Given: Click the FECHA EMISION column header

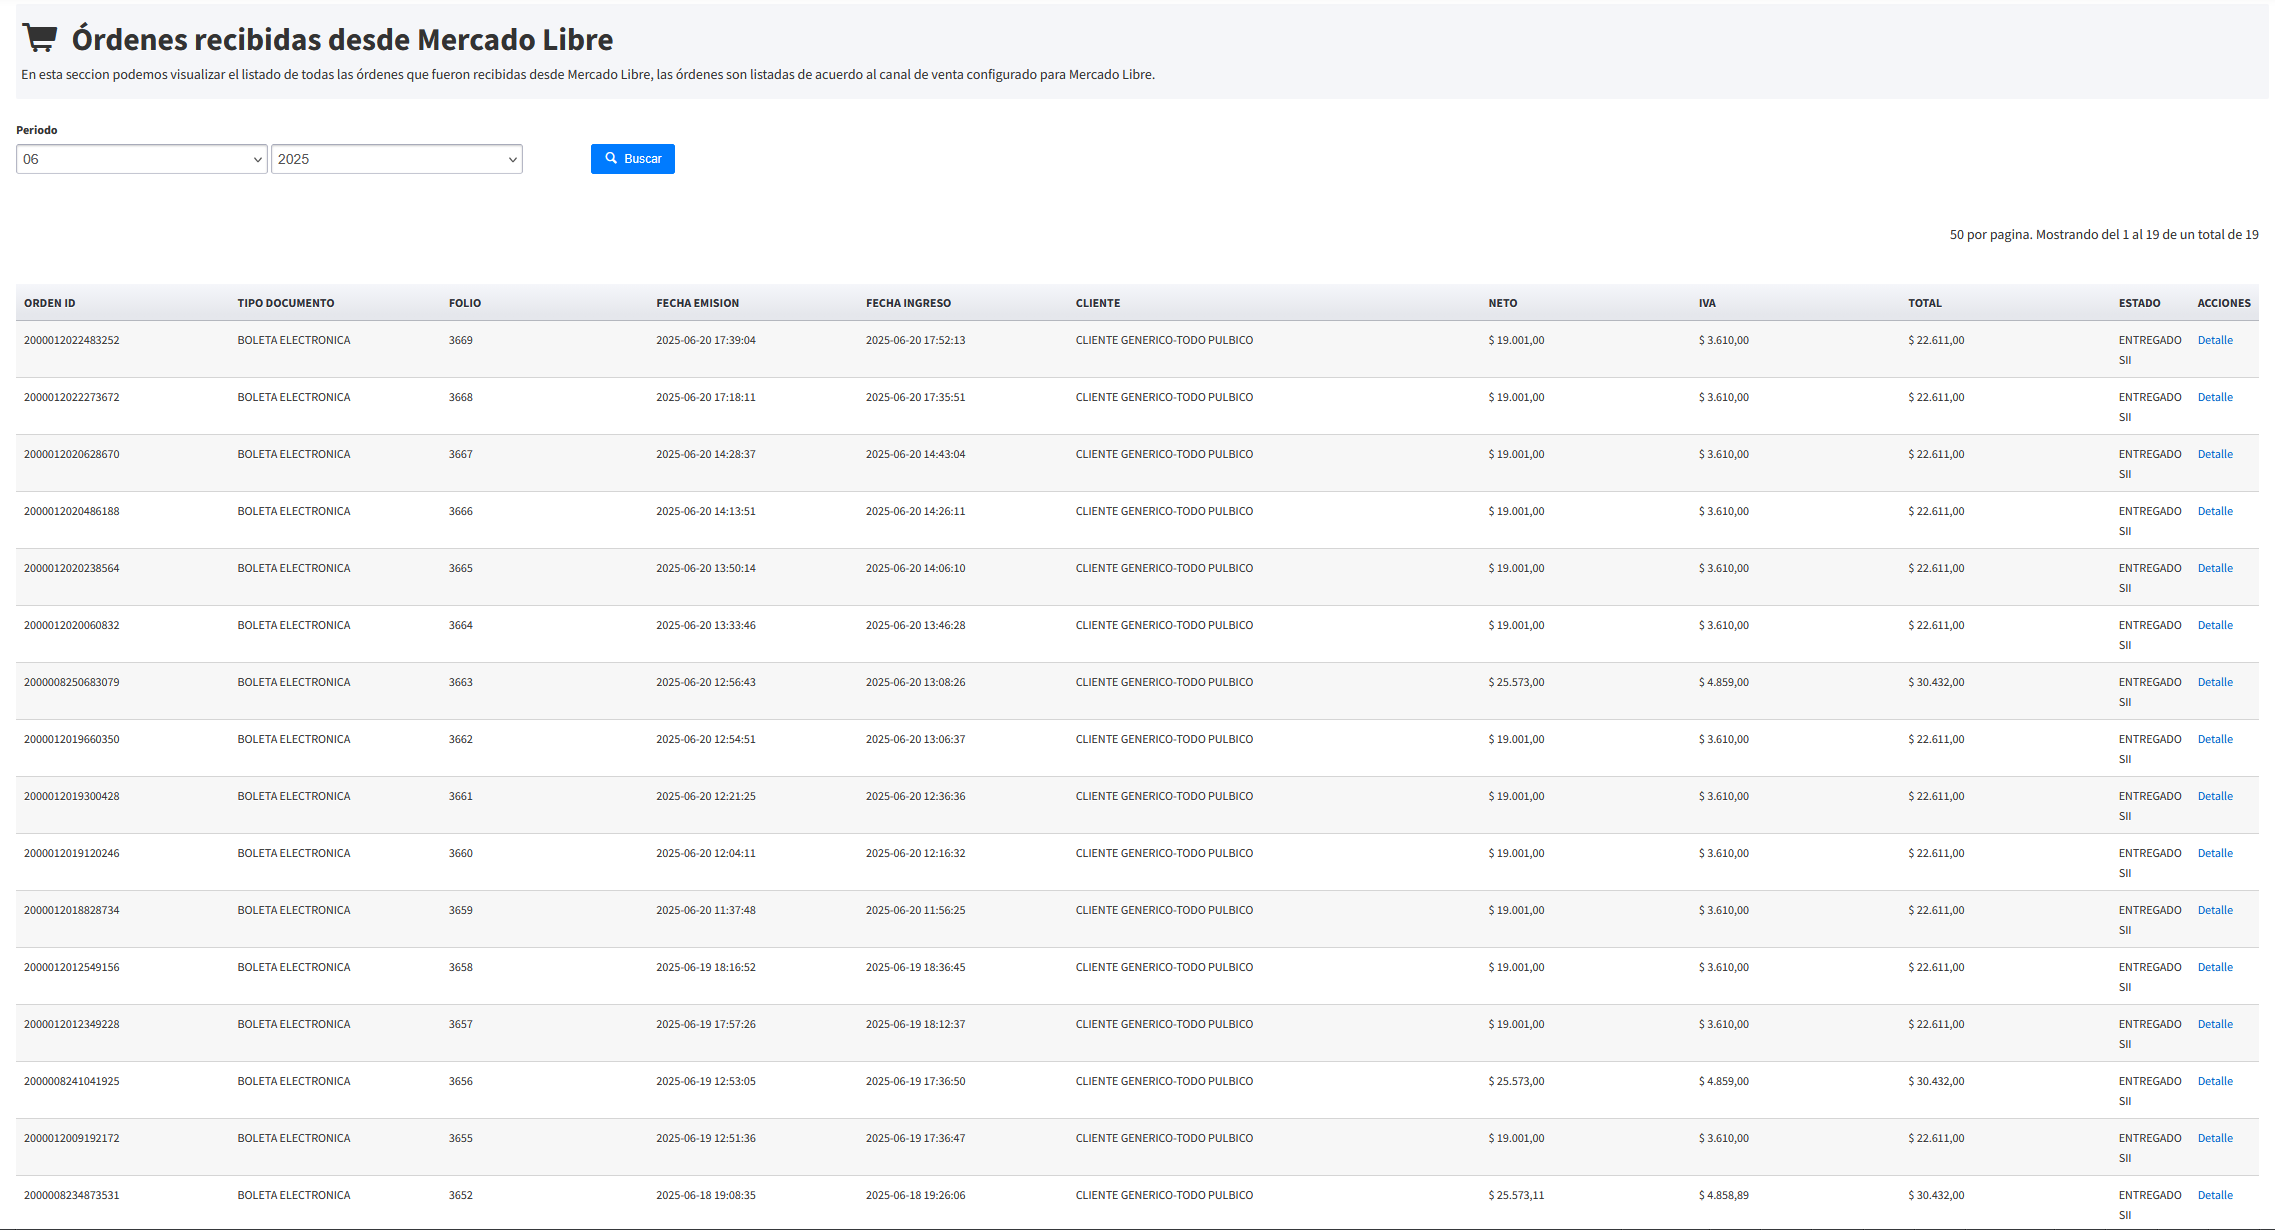Looking at the screenshot, I should pos(697,303).
